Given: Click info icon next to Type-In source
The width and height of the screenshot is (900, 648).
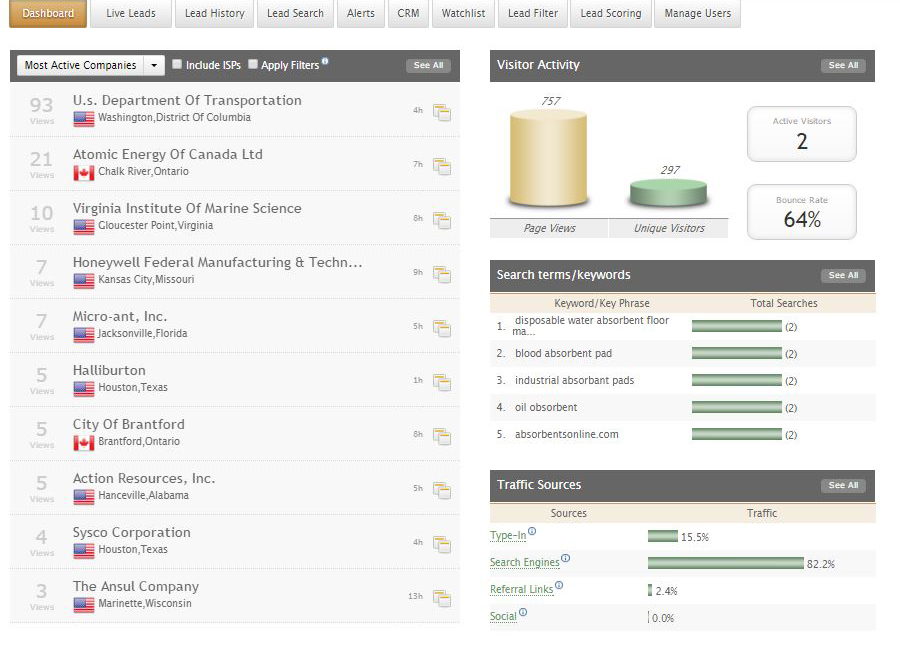Looking at the screenshot, I should click(532, 532).
